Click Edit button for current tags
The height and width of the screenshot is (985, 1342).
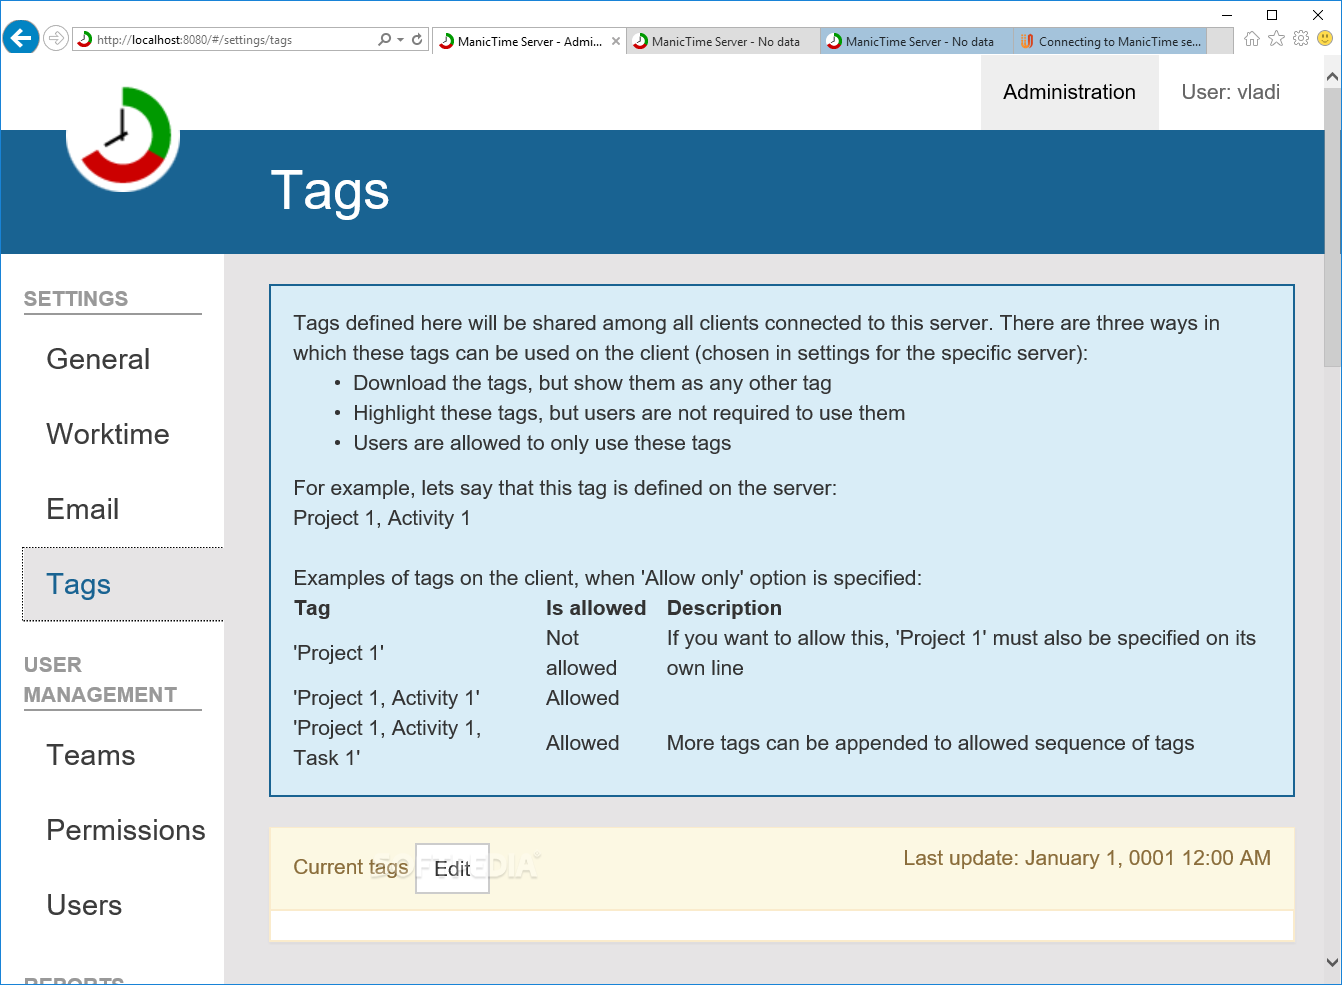[x=452, y=869]
